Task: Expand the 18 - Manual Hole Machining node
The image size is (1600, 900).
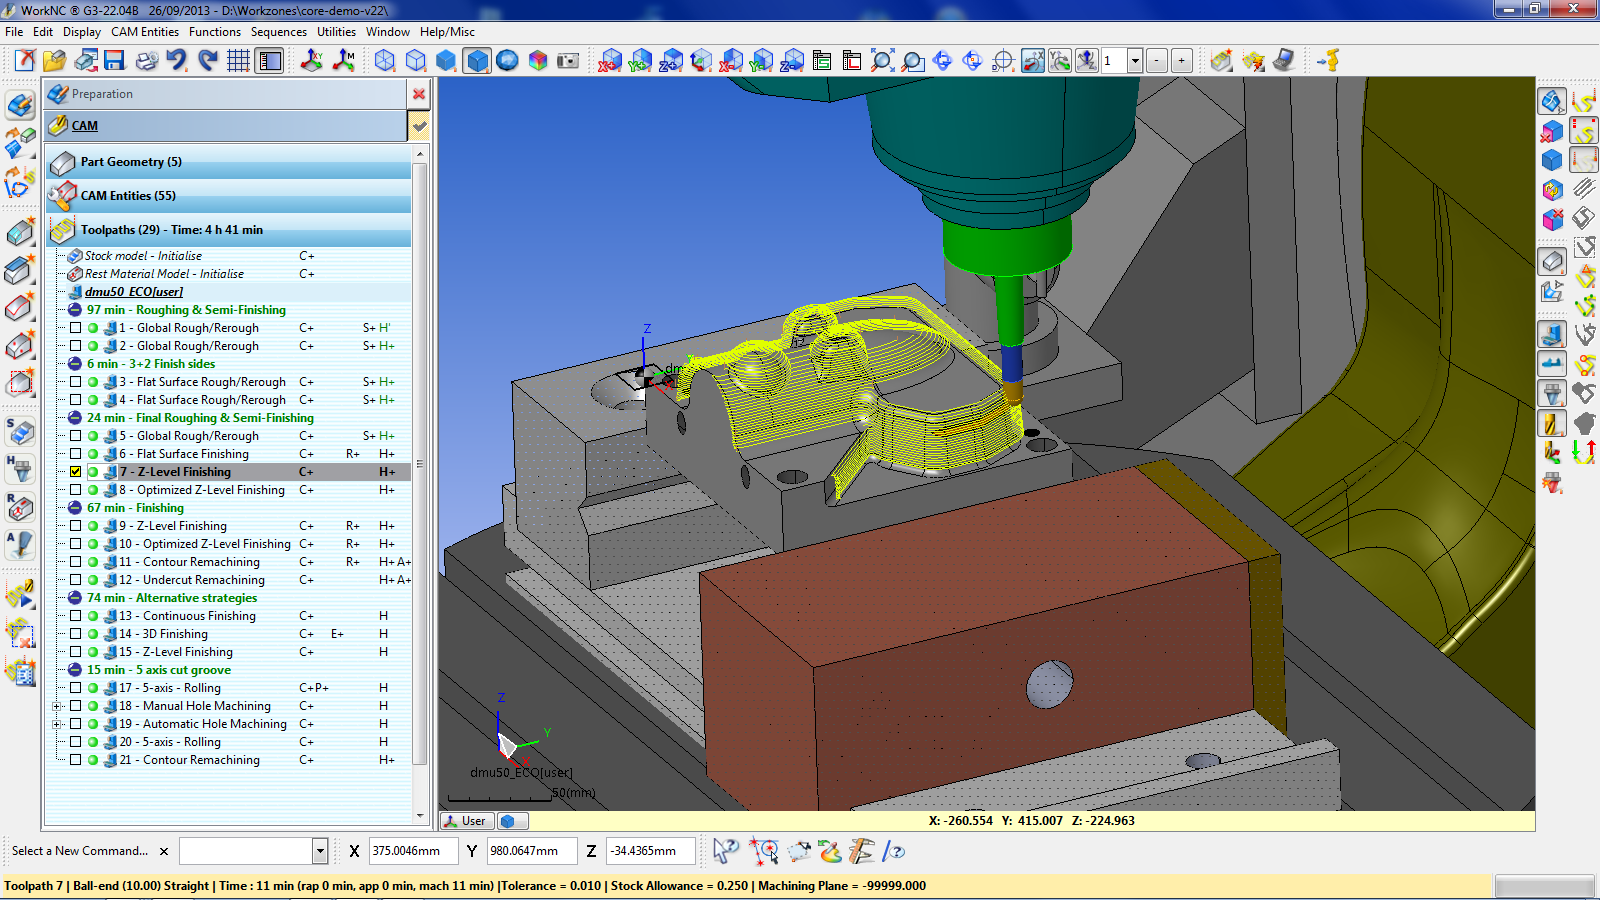Action: (x=57, y=706)
